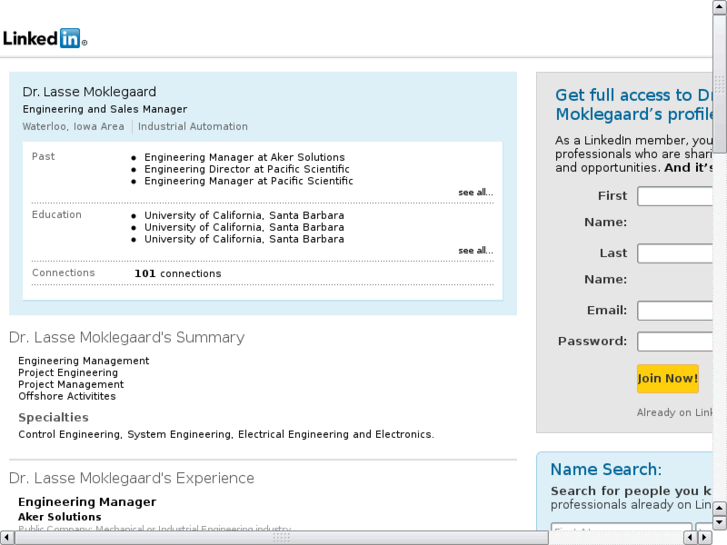
Task: Click the Name Search first name field
Action: pyautogui.click(x=620, y=529)
